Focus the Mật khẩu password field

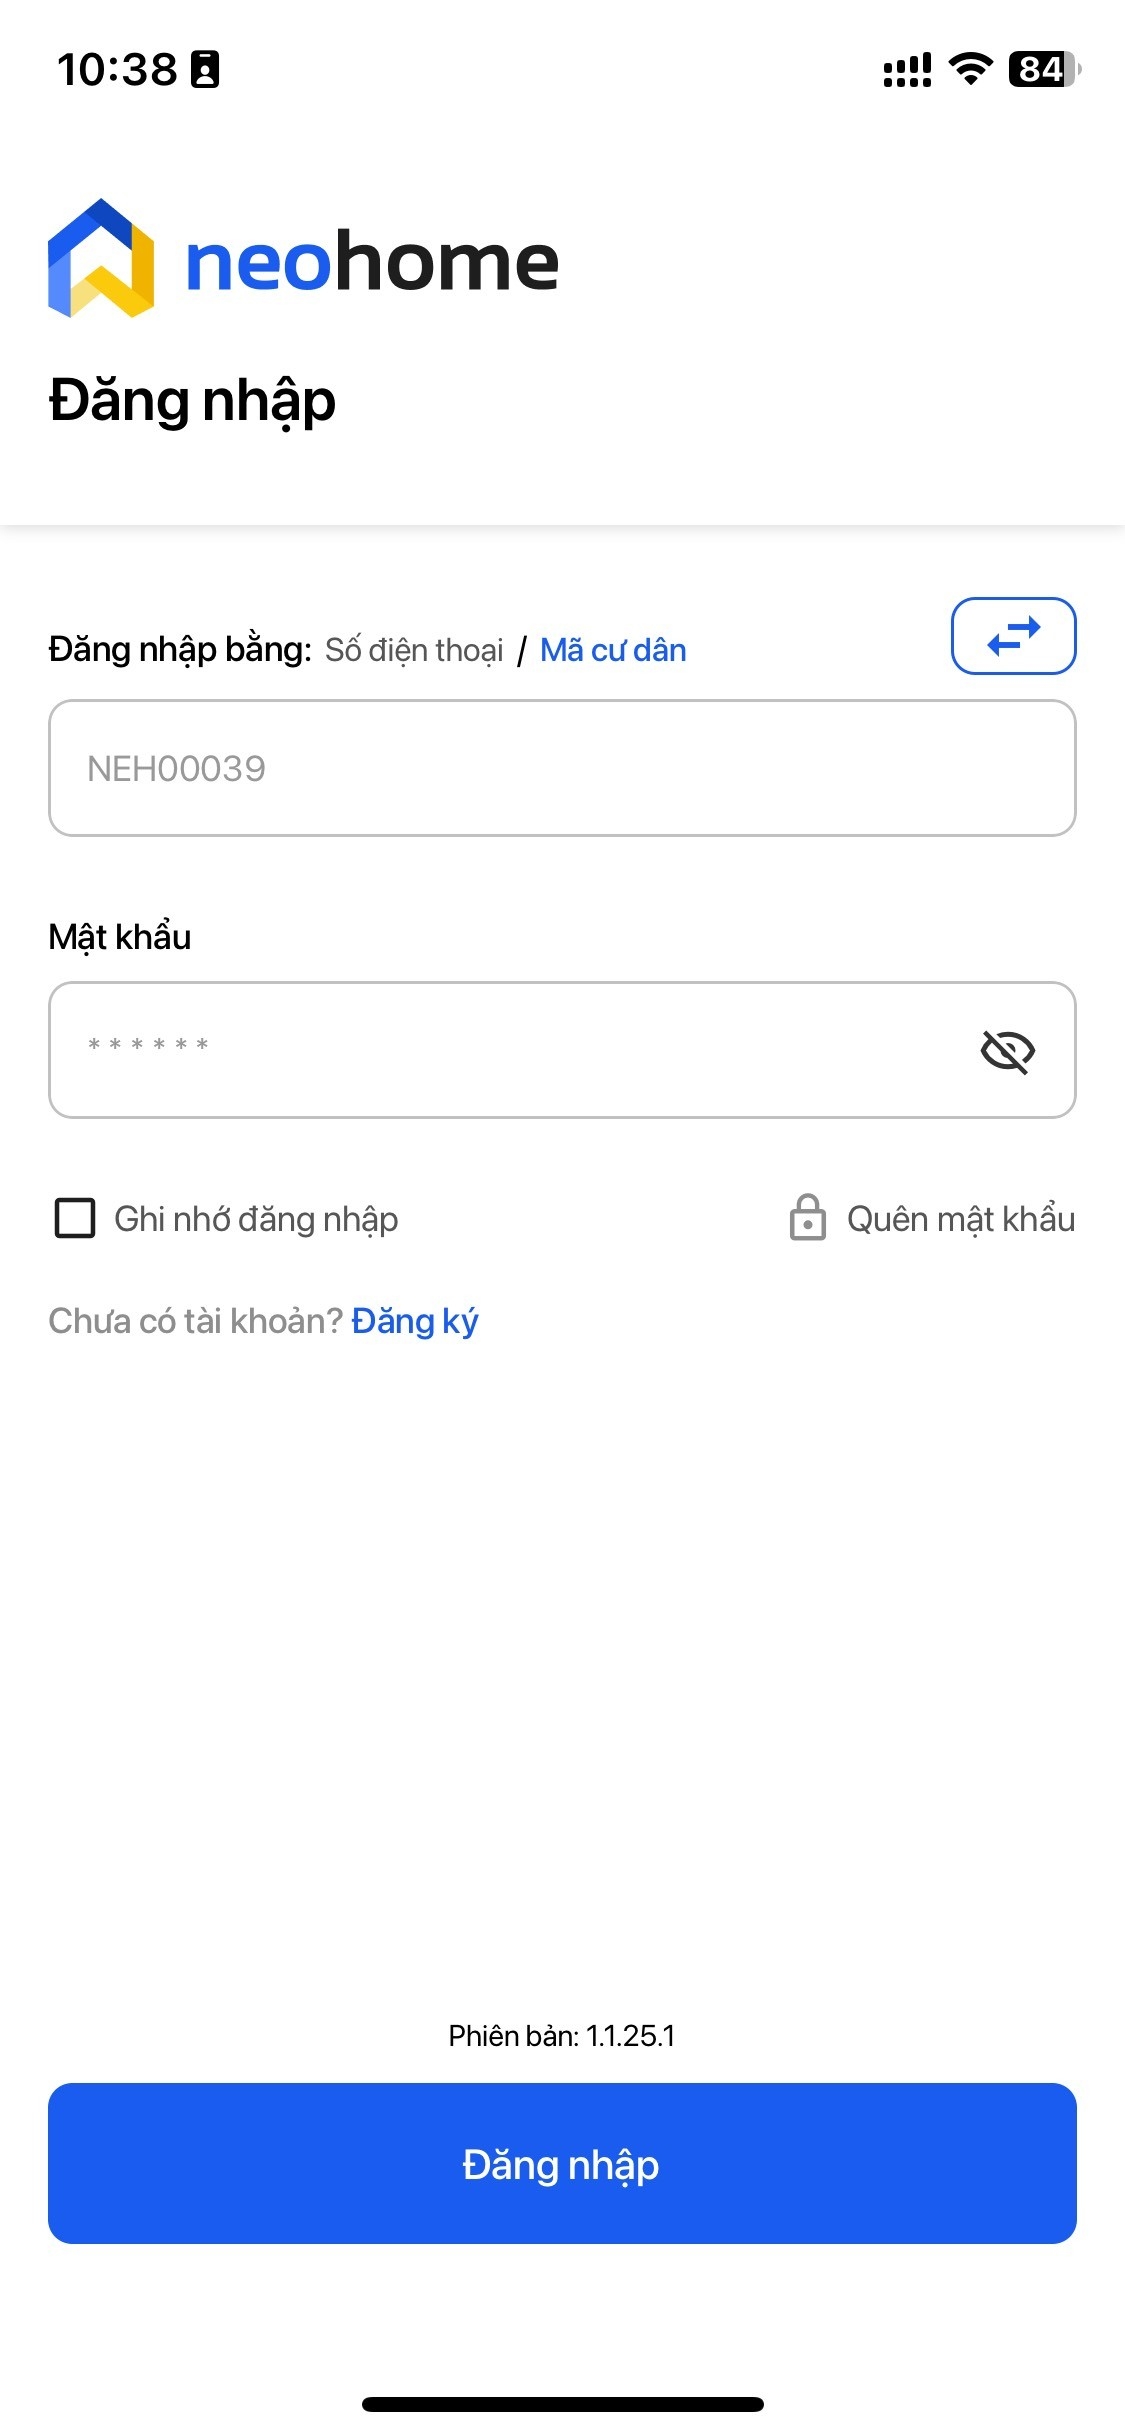(500, 1050)
